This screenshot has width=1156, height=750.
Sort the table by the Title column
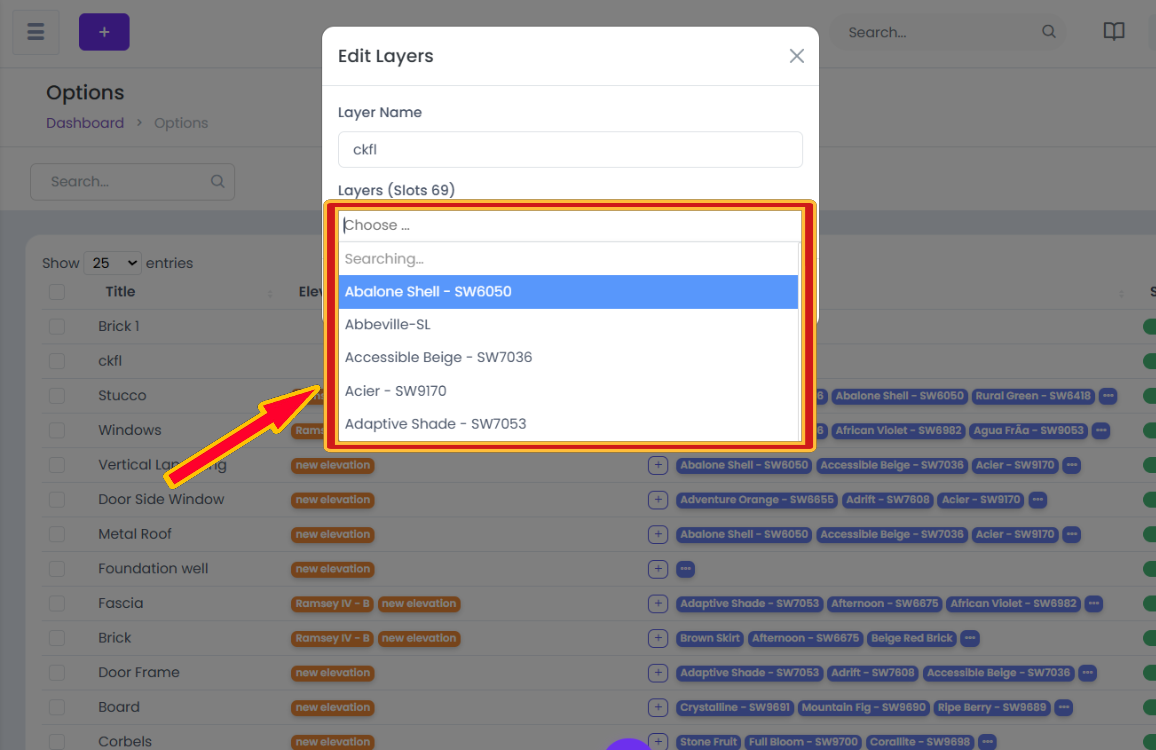[120, 292]
